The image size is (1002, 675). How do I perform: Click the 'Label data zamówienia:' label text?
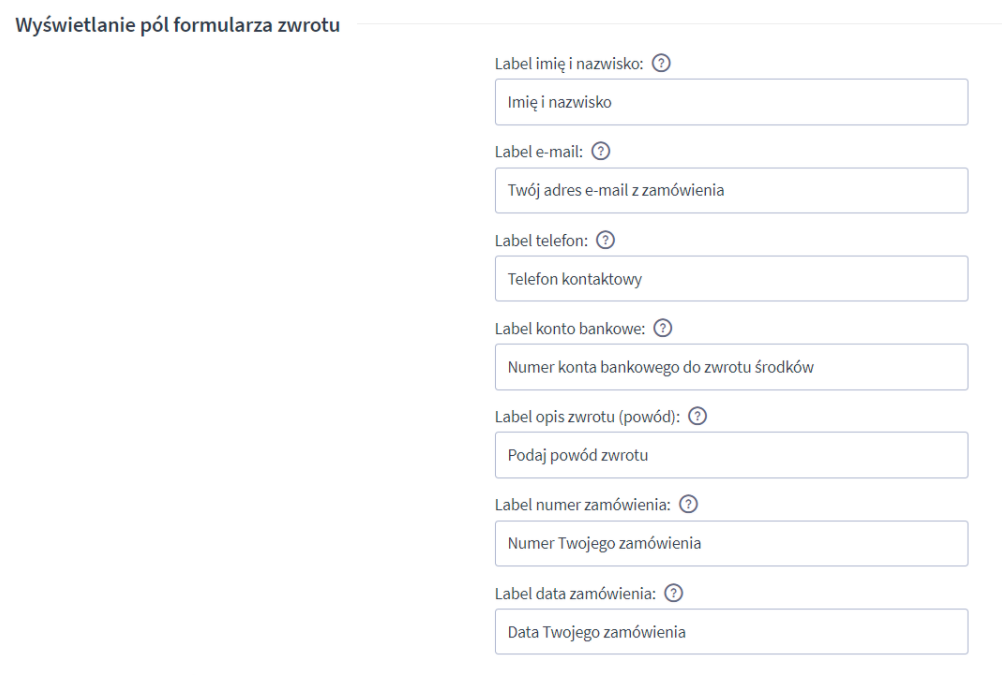click(575, 594)
